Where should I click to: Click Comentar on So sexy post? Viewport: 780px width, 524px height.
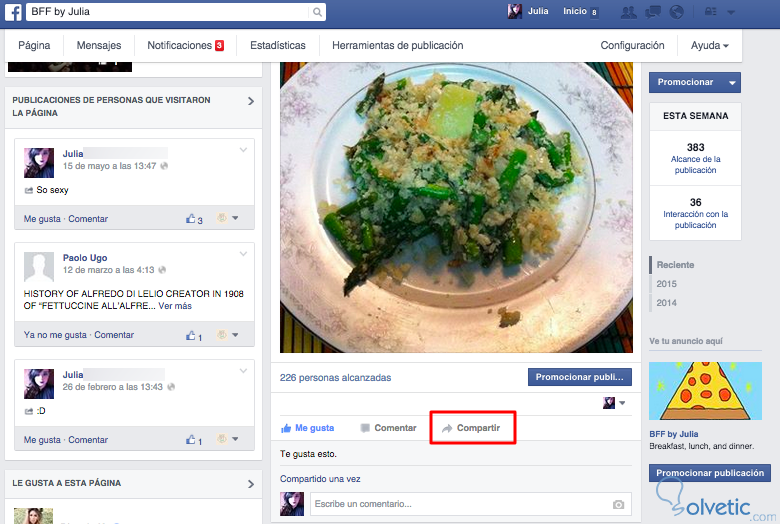click(88, 218)
